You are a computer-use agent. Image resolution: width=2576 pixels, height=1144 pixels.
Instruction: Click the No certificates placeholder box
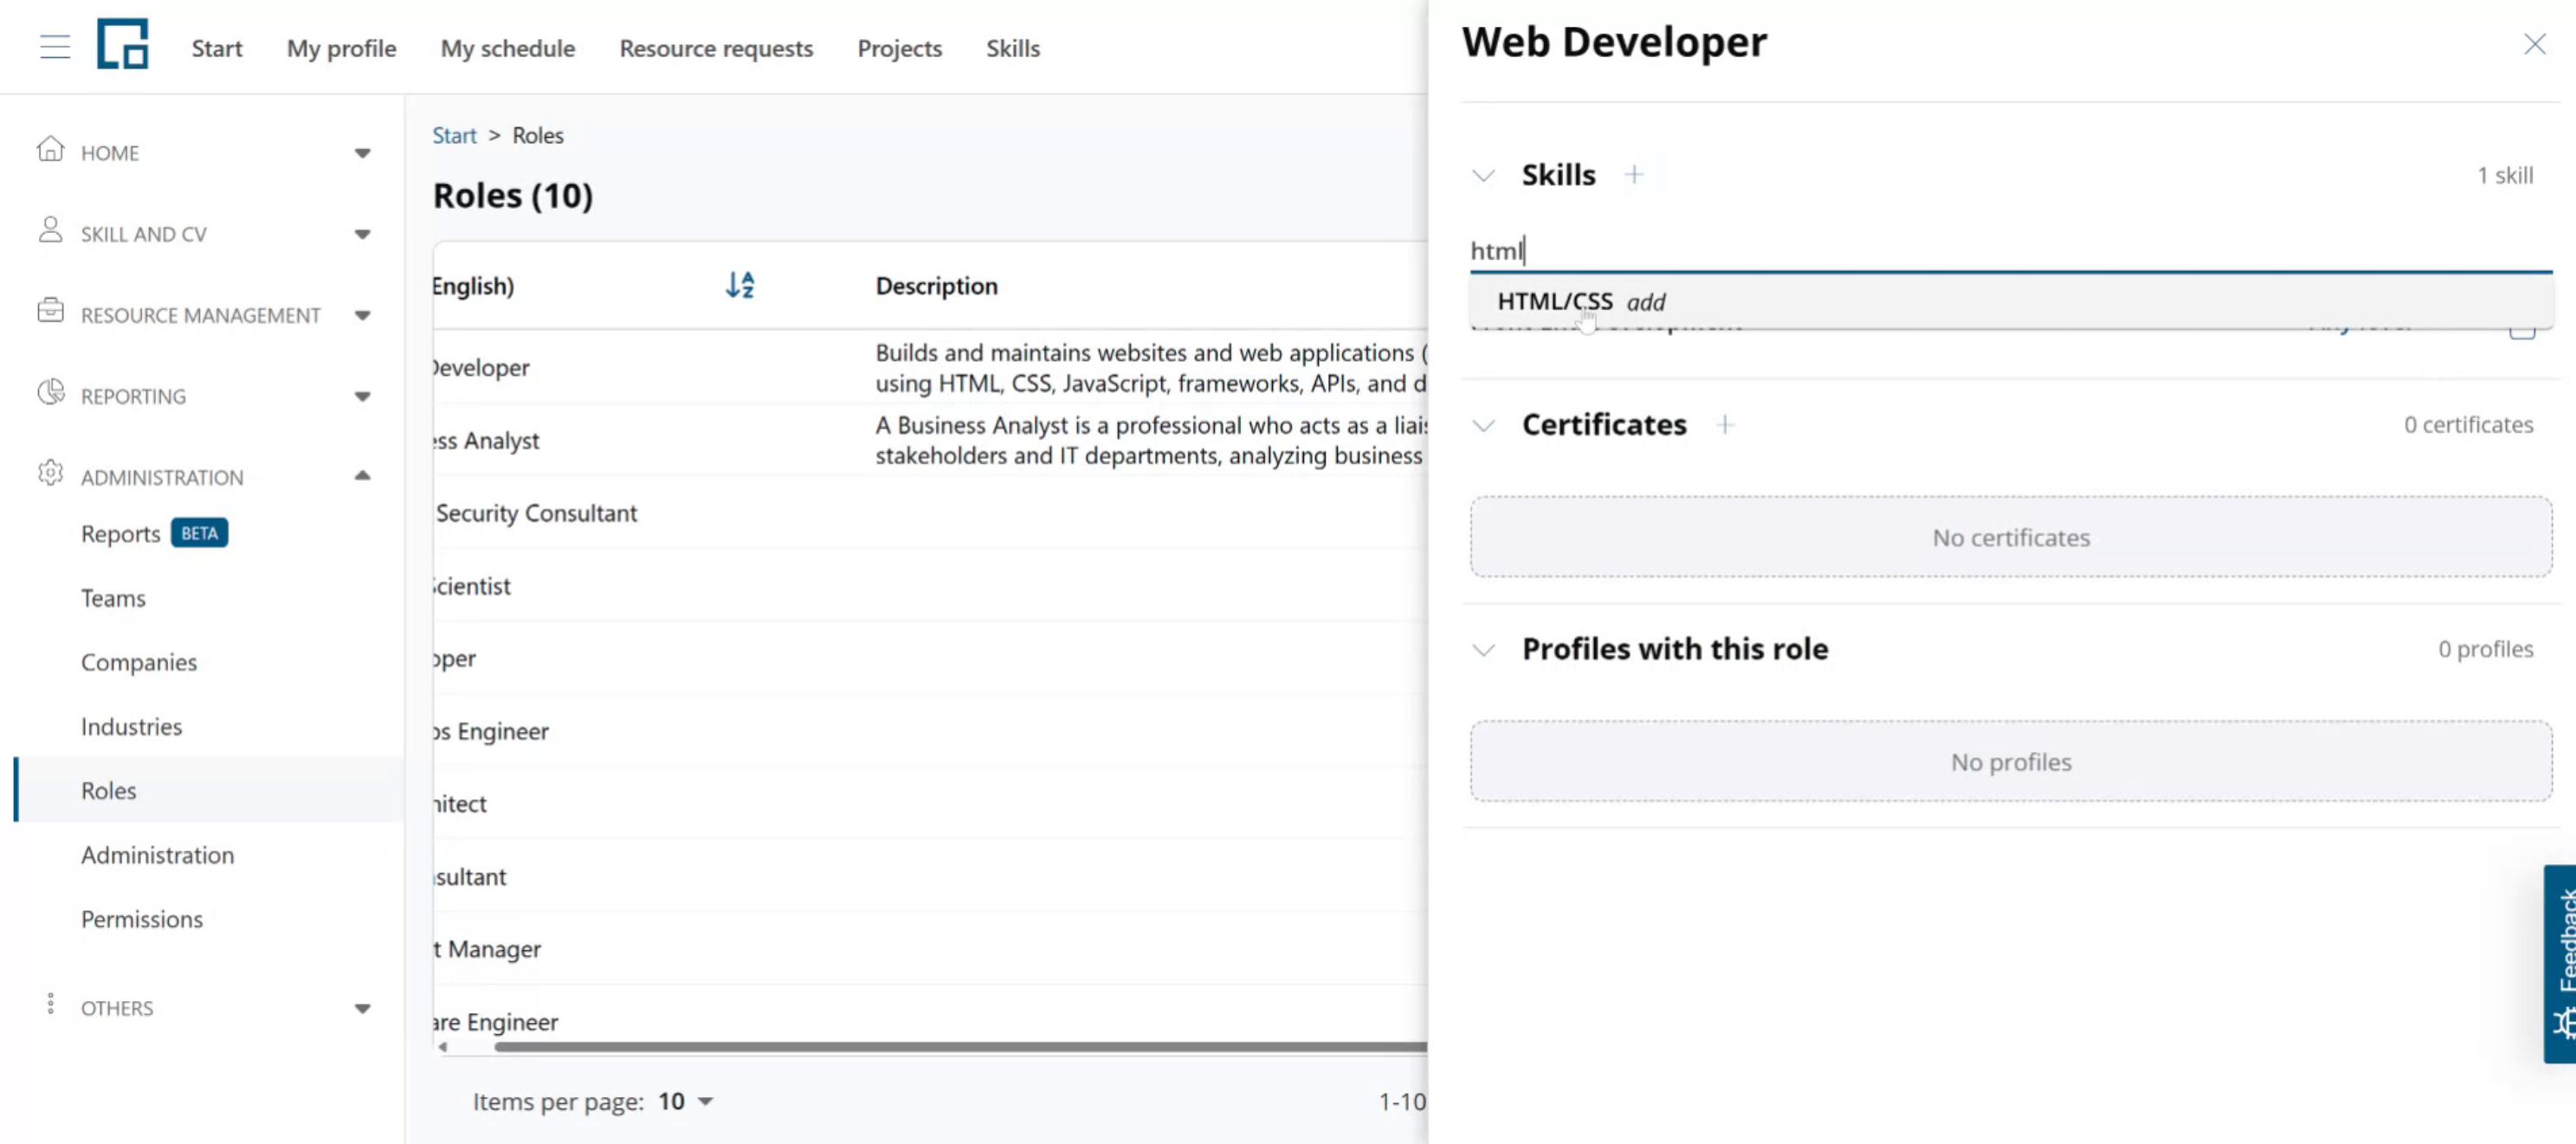(2011, 537)
